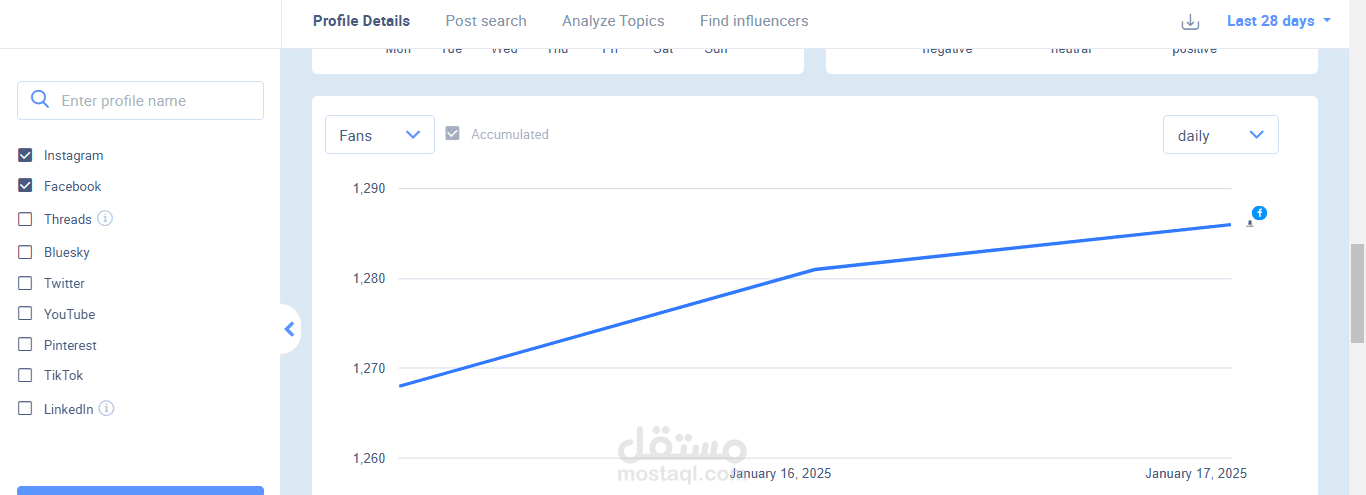Click the search magnifier icon
The width and height of the screenshot is (1366, 495).
[40, 100]
